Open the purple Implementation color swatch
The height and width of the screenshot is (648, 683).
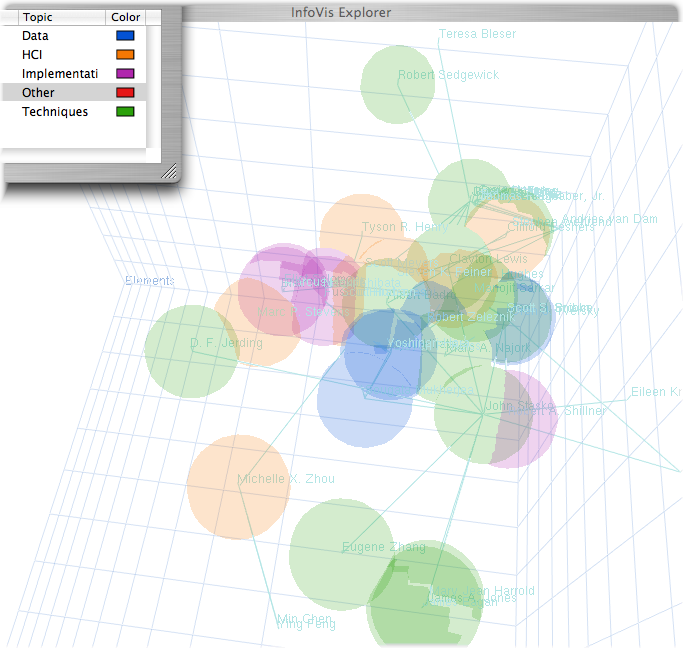pyautogui.click(x=125, y=74)
